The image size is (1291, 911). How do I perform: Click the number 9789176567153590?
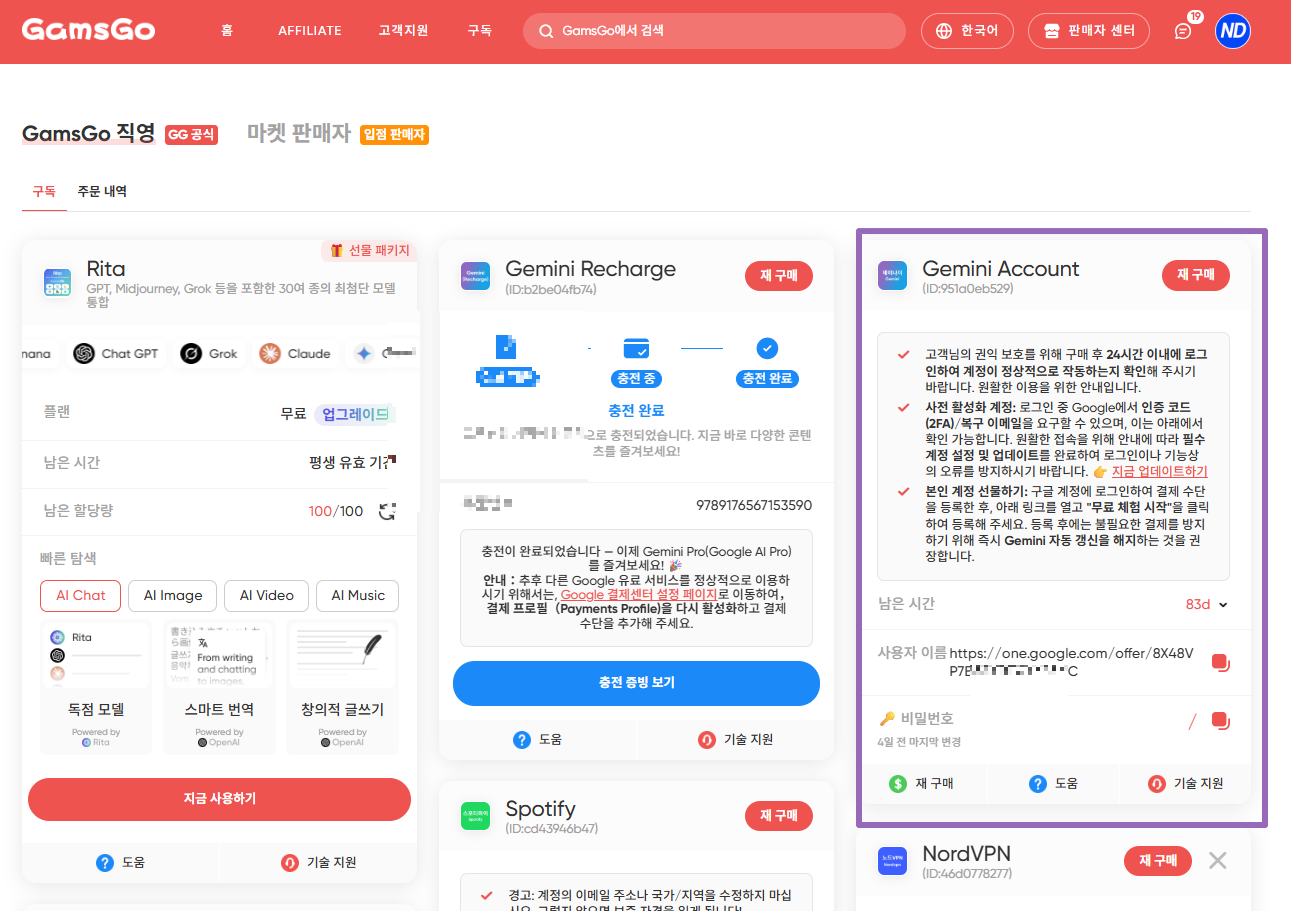[x=754, y=505]
